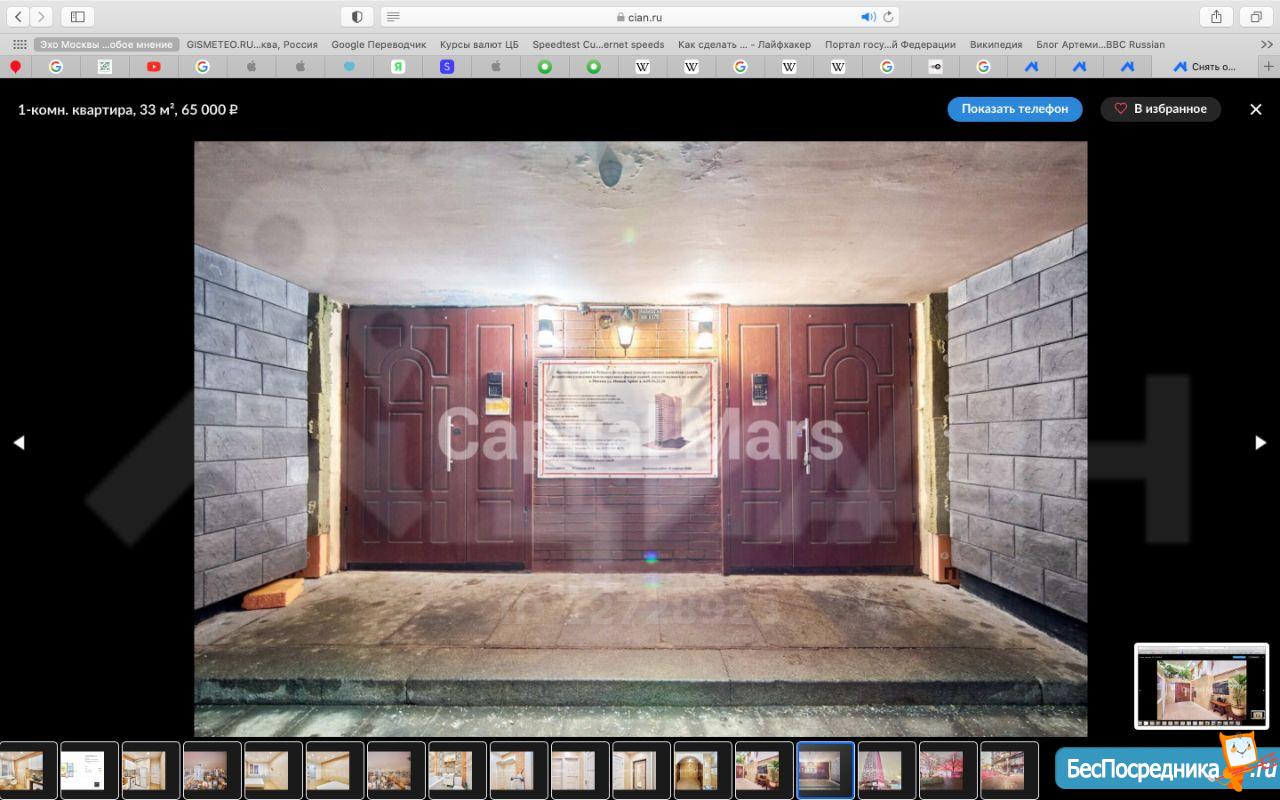Screen dimensions: 1280x800
Task: Mute audio playing in this tab
Action: pos(867,17)
